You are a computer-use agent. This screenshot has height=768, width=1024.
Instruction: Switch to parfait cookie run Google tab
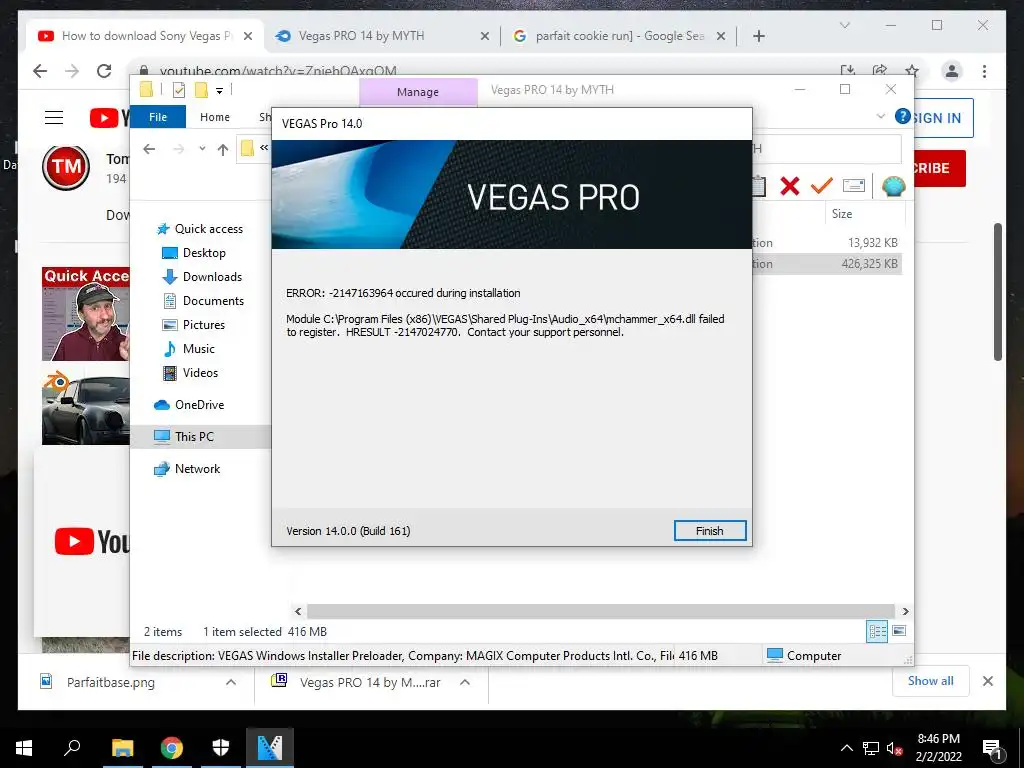(x=619, y=36)
